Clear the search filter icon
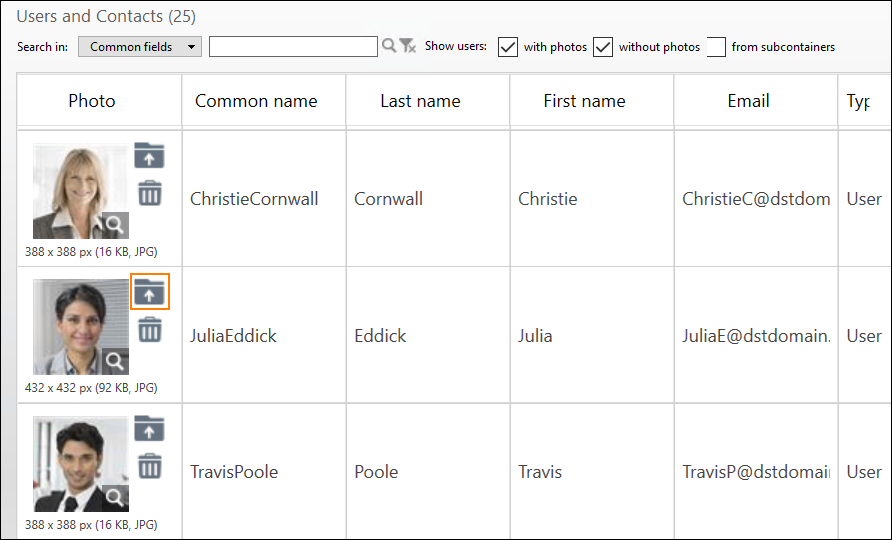 pyautogui.click(x=408, y=46)
